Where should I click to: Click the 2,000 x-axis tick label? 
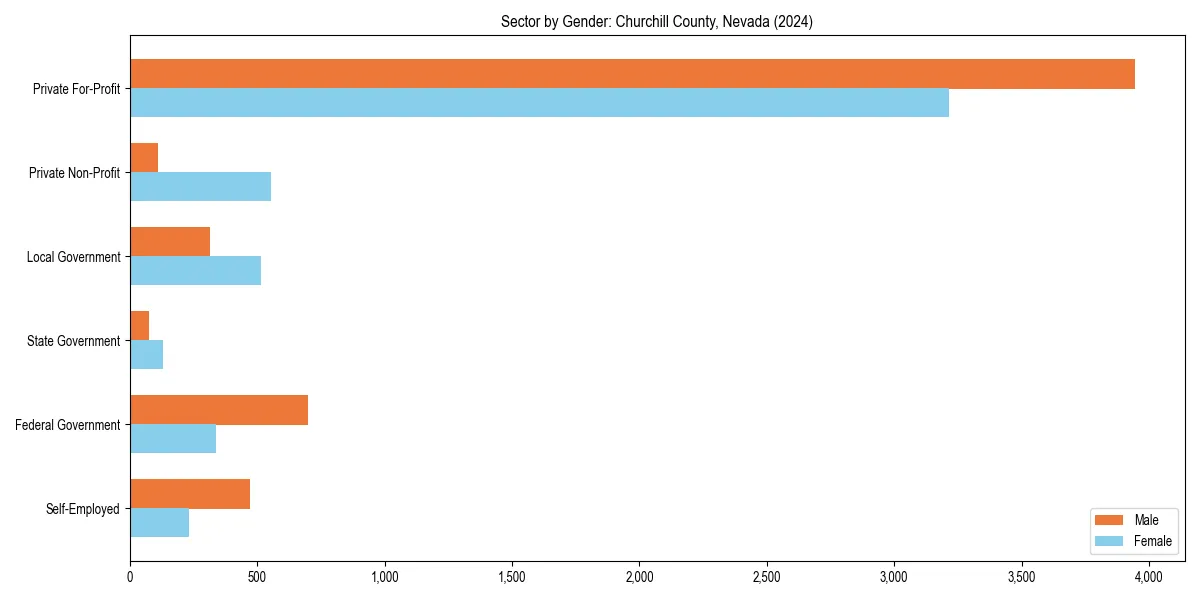tap(640, 575)
